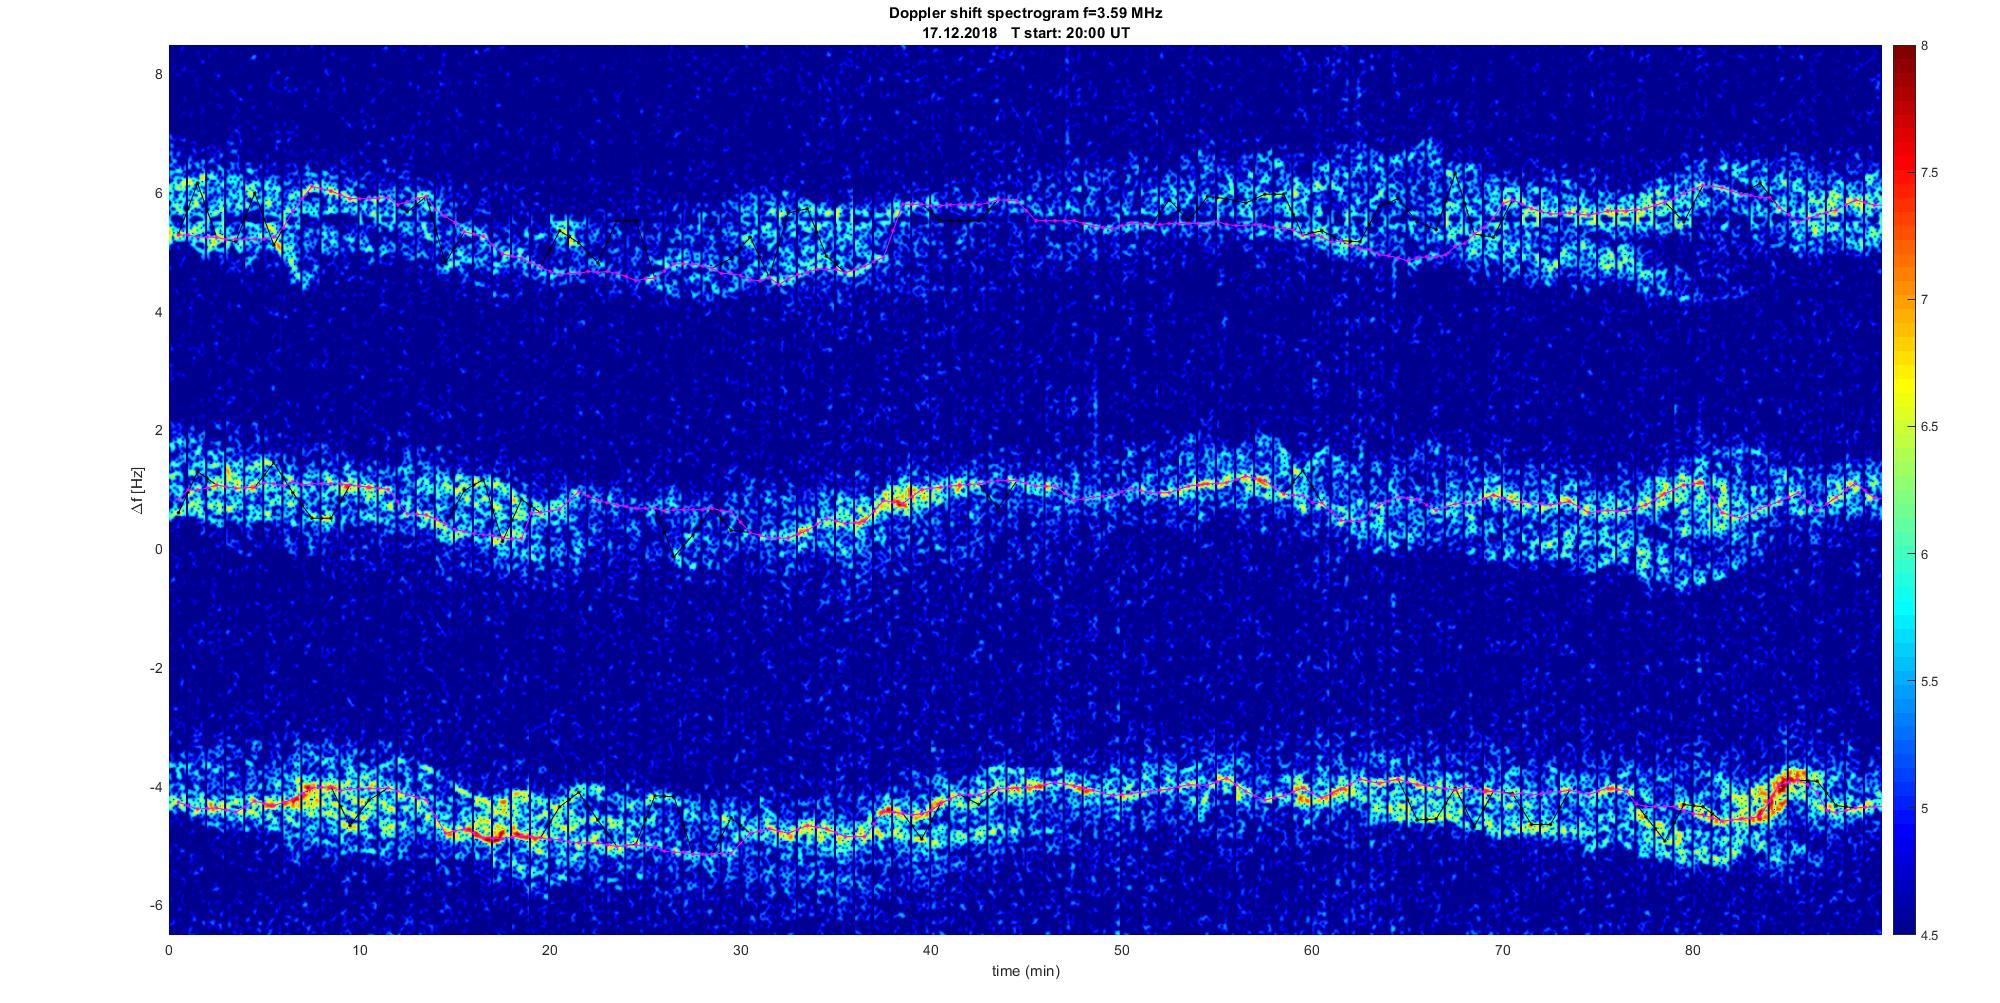The image size is (2000, 1003).
Task: Click the y-axis tick label "-6"
Action: coord(155,906)
